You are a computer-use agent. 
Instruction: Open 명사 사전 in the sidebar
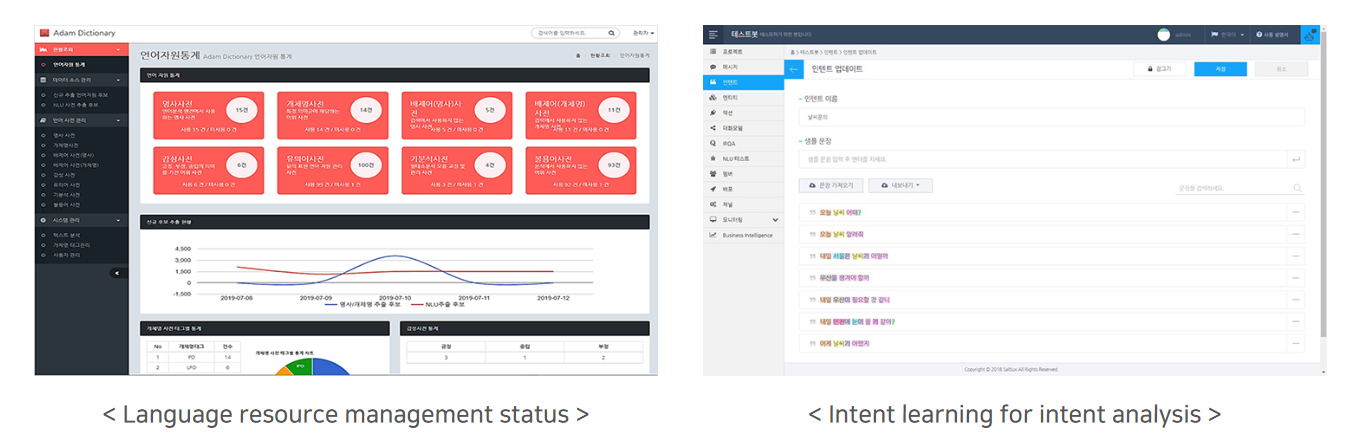pos(63,134)
